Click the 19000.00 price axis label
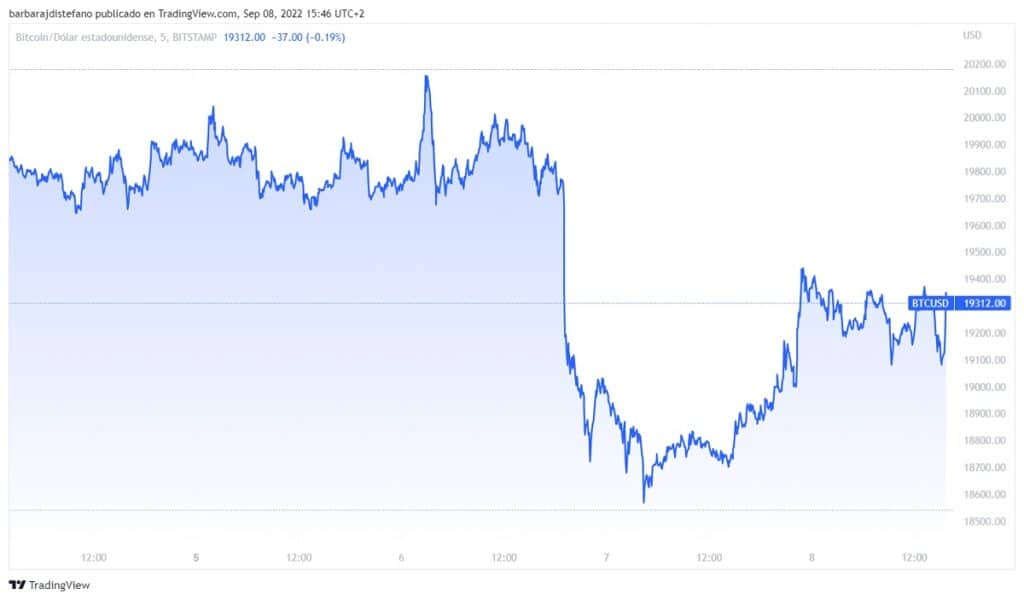1024x600 pixels. 984,387
